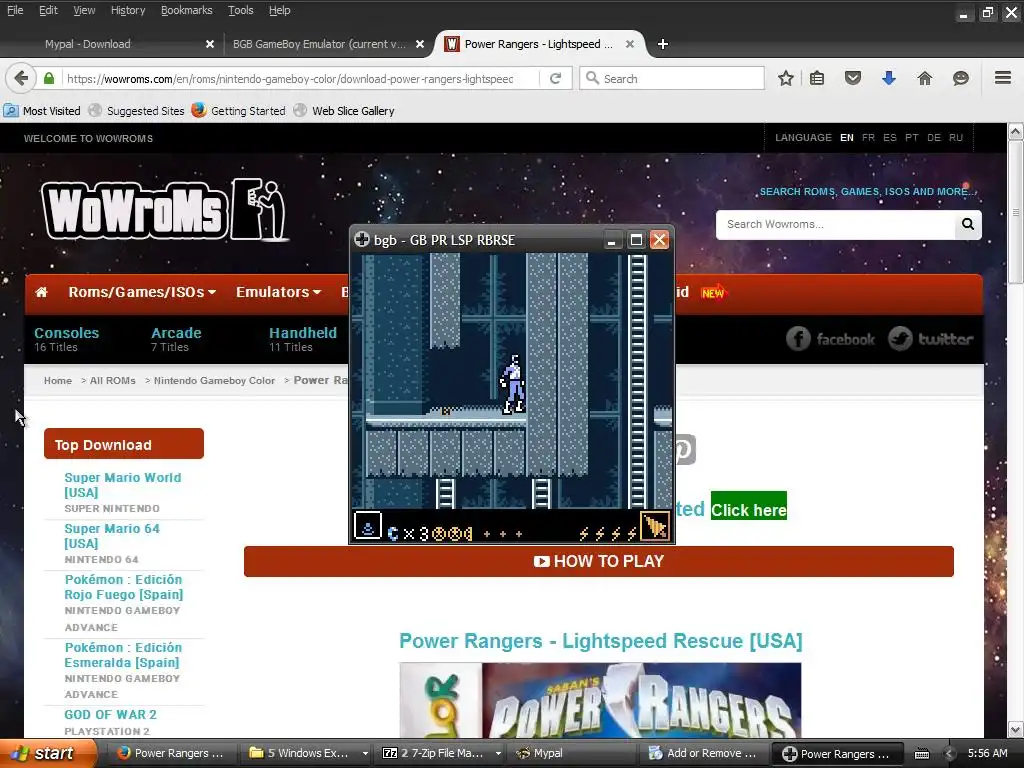1024x768 pixels.
Task: Open downloads with the blue arrow icon
Action: click(x=889, y=78)
